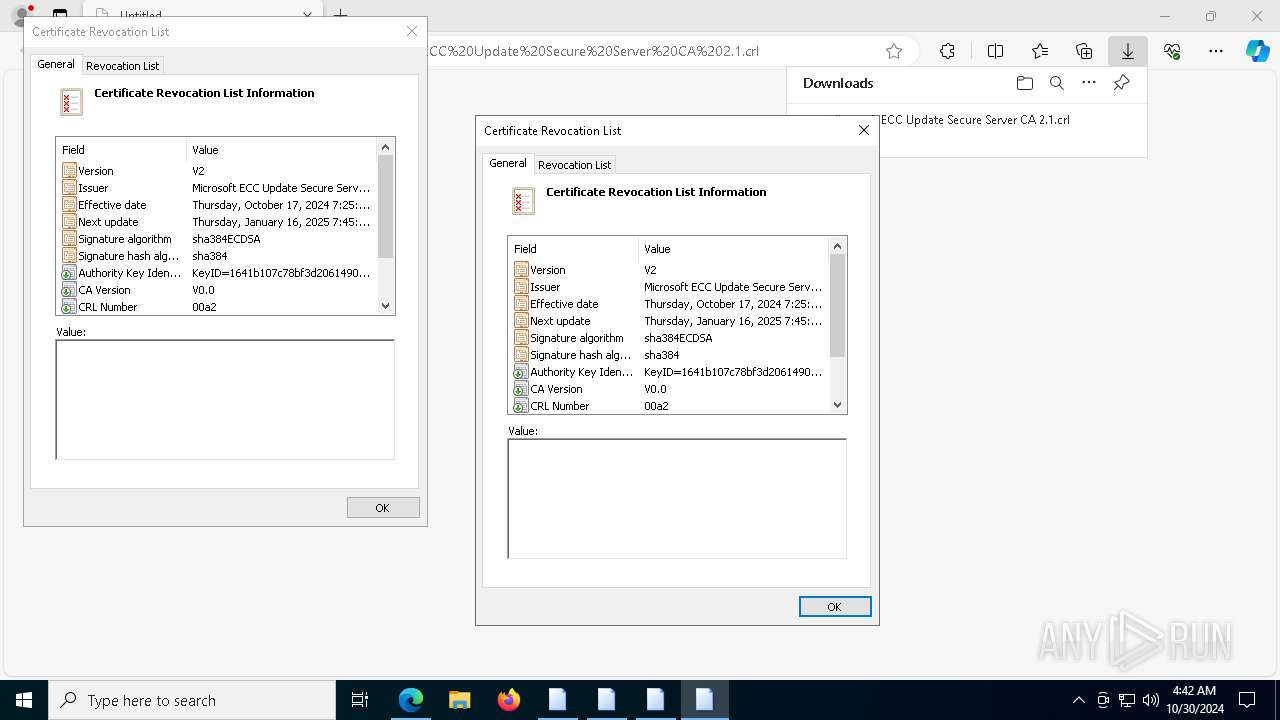Image resolution: width=1280 pixels, height=720 pixels.
Task: Click Type here to search box
Action: [192, 700]
